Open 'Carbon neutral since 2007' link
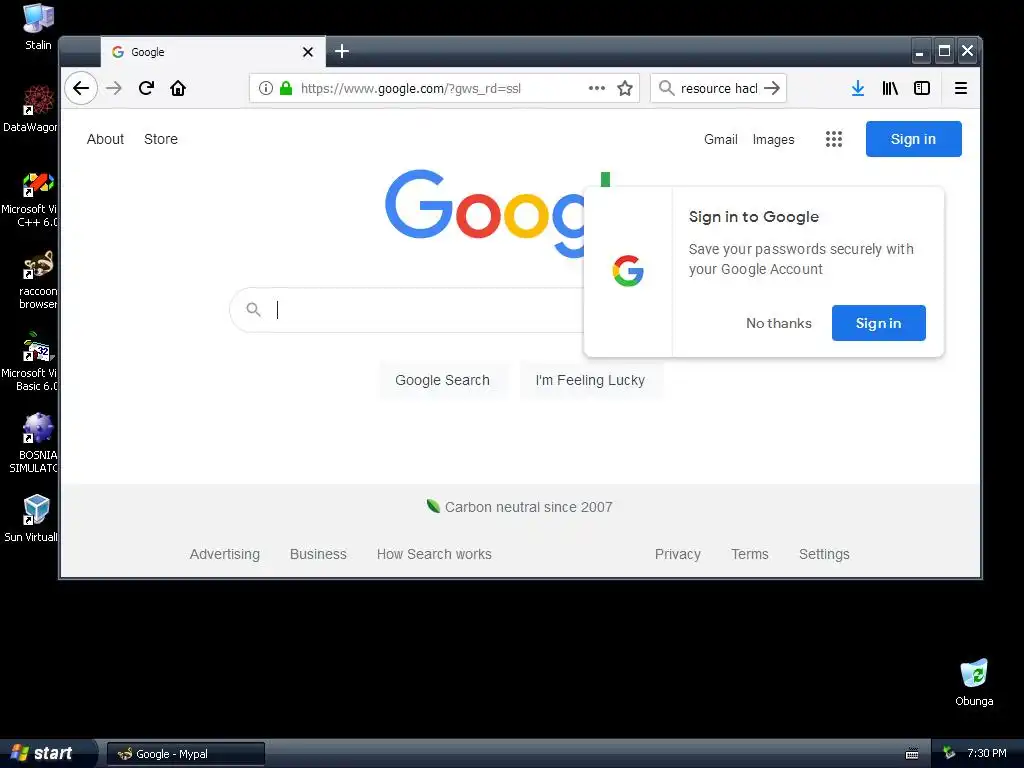 click(528, 507)
